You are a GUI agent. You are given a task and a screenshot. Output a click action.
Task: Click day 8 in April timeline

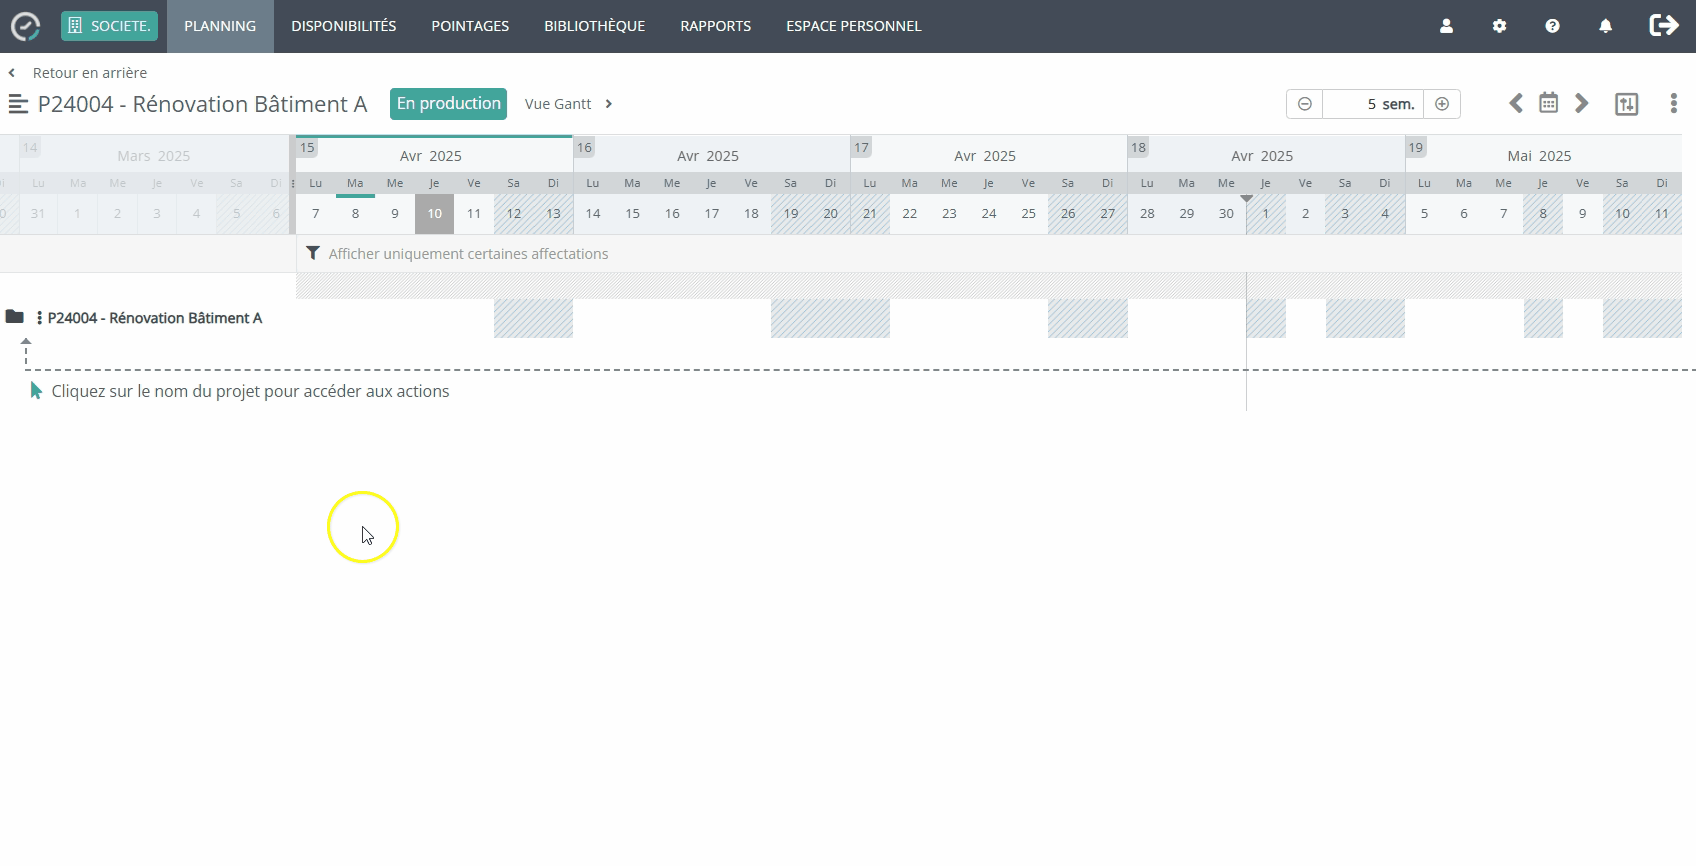pyautogui.click(x=355, y=214)
